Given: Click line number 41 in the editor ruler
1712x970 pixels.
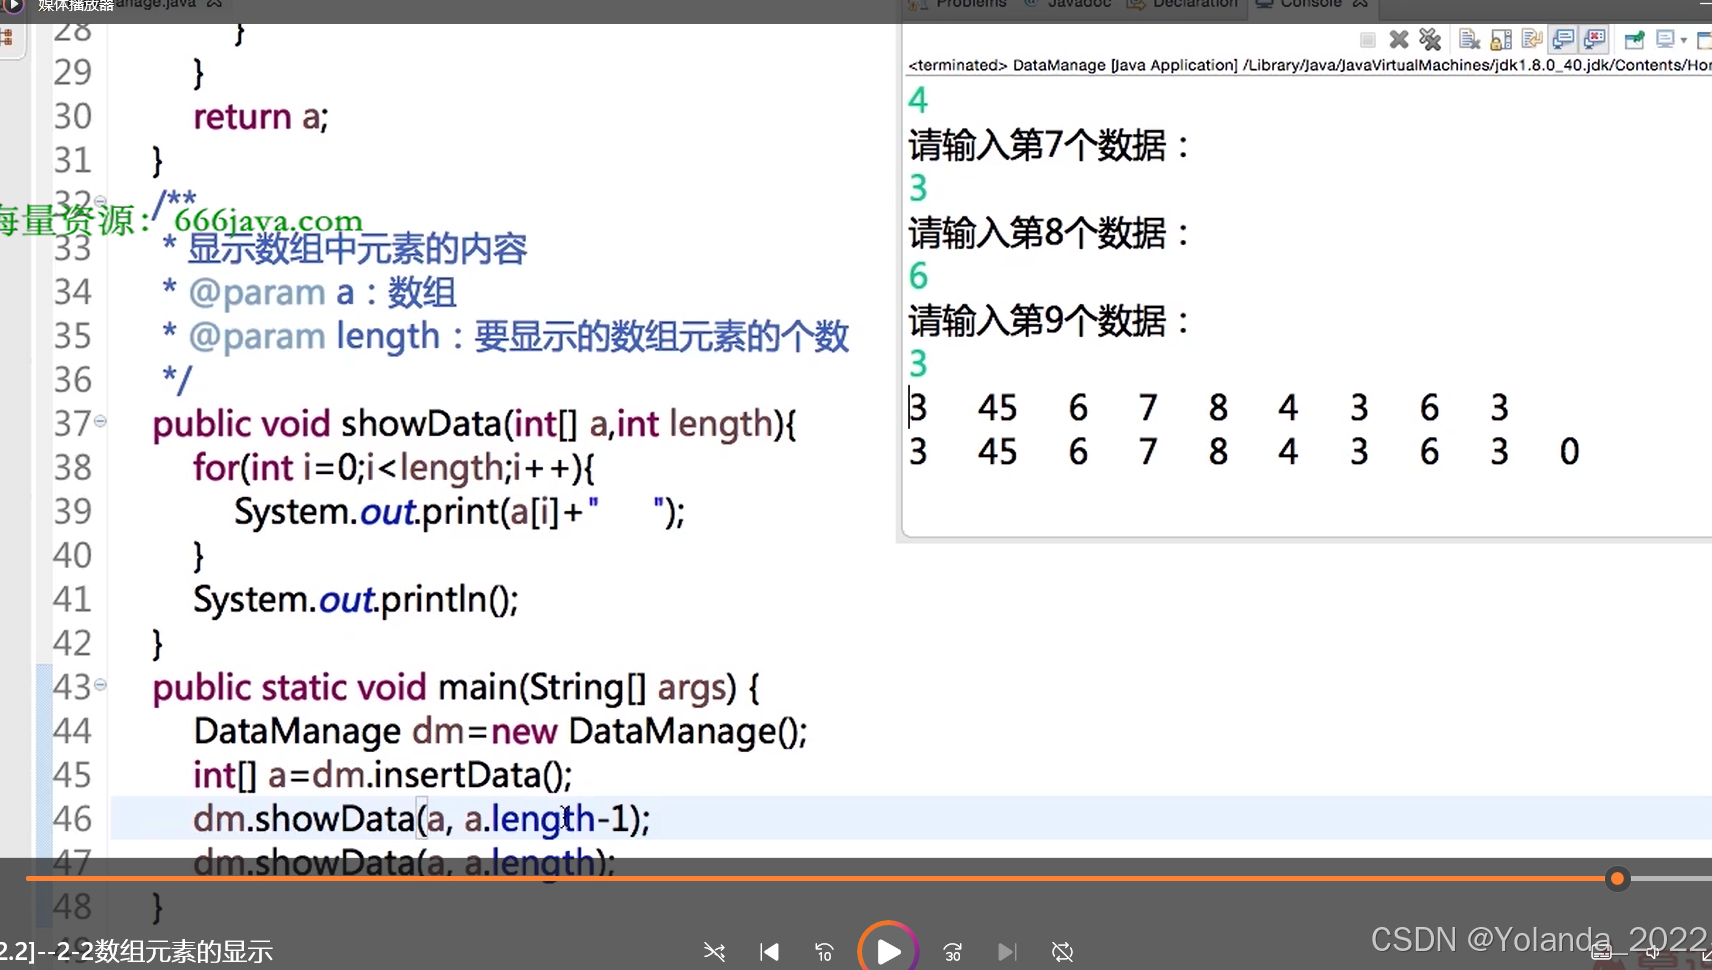Looking at the screenshot, I should pyautogui.click(x=72, y=599).
